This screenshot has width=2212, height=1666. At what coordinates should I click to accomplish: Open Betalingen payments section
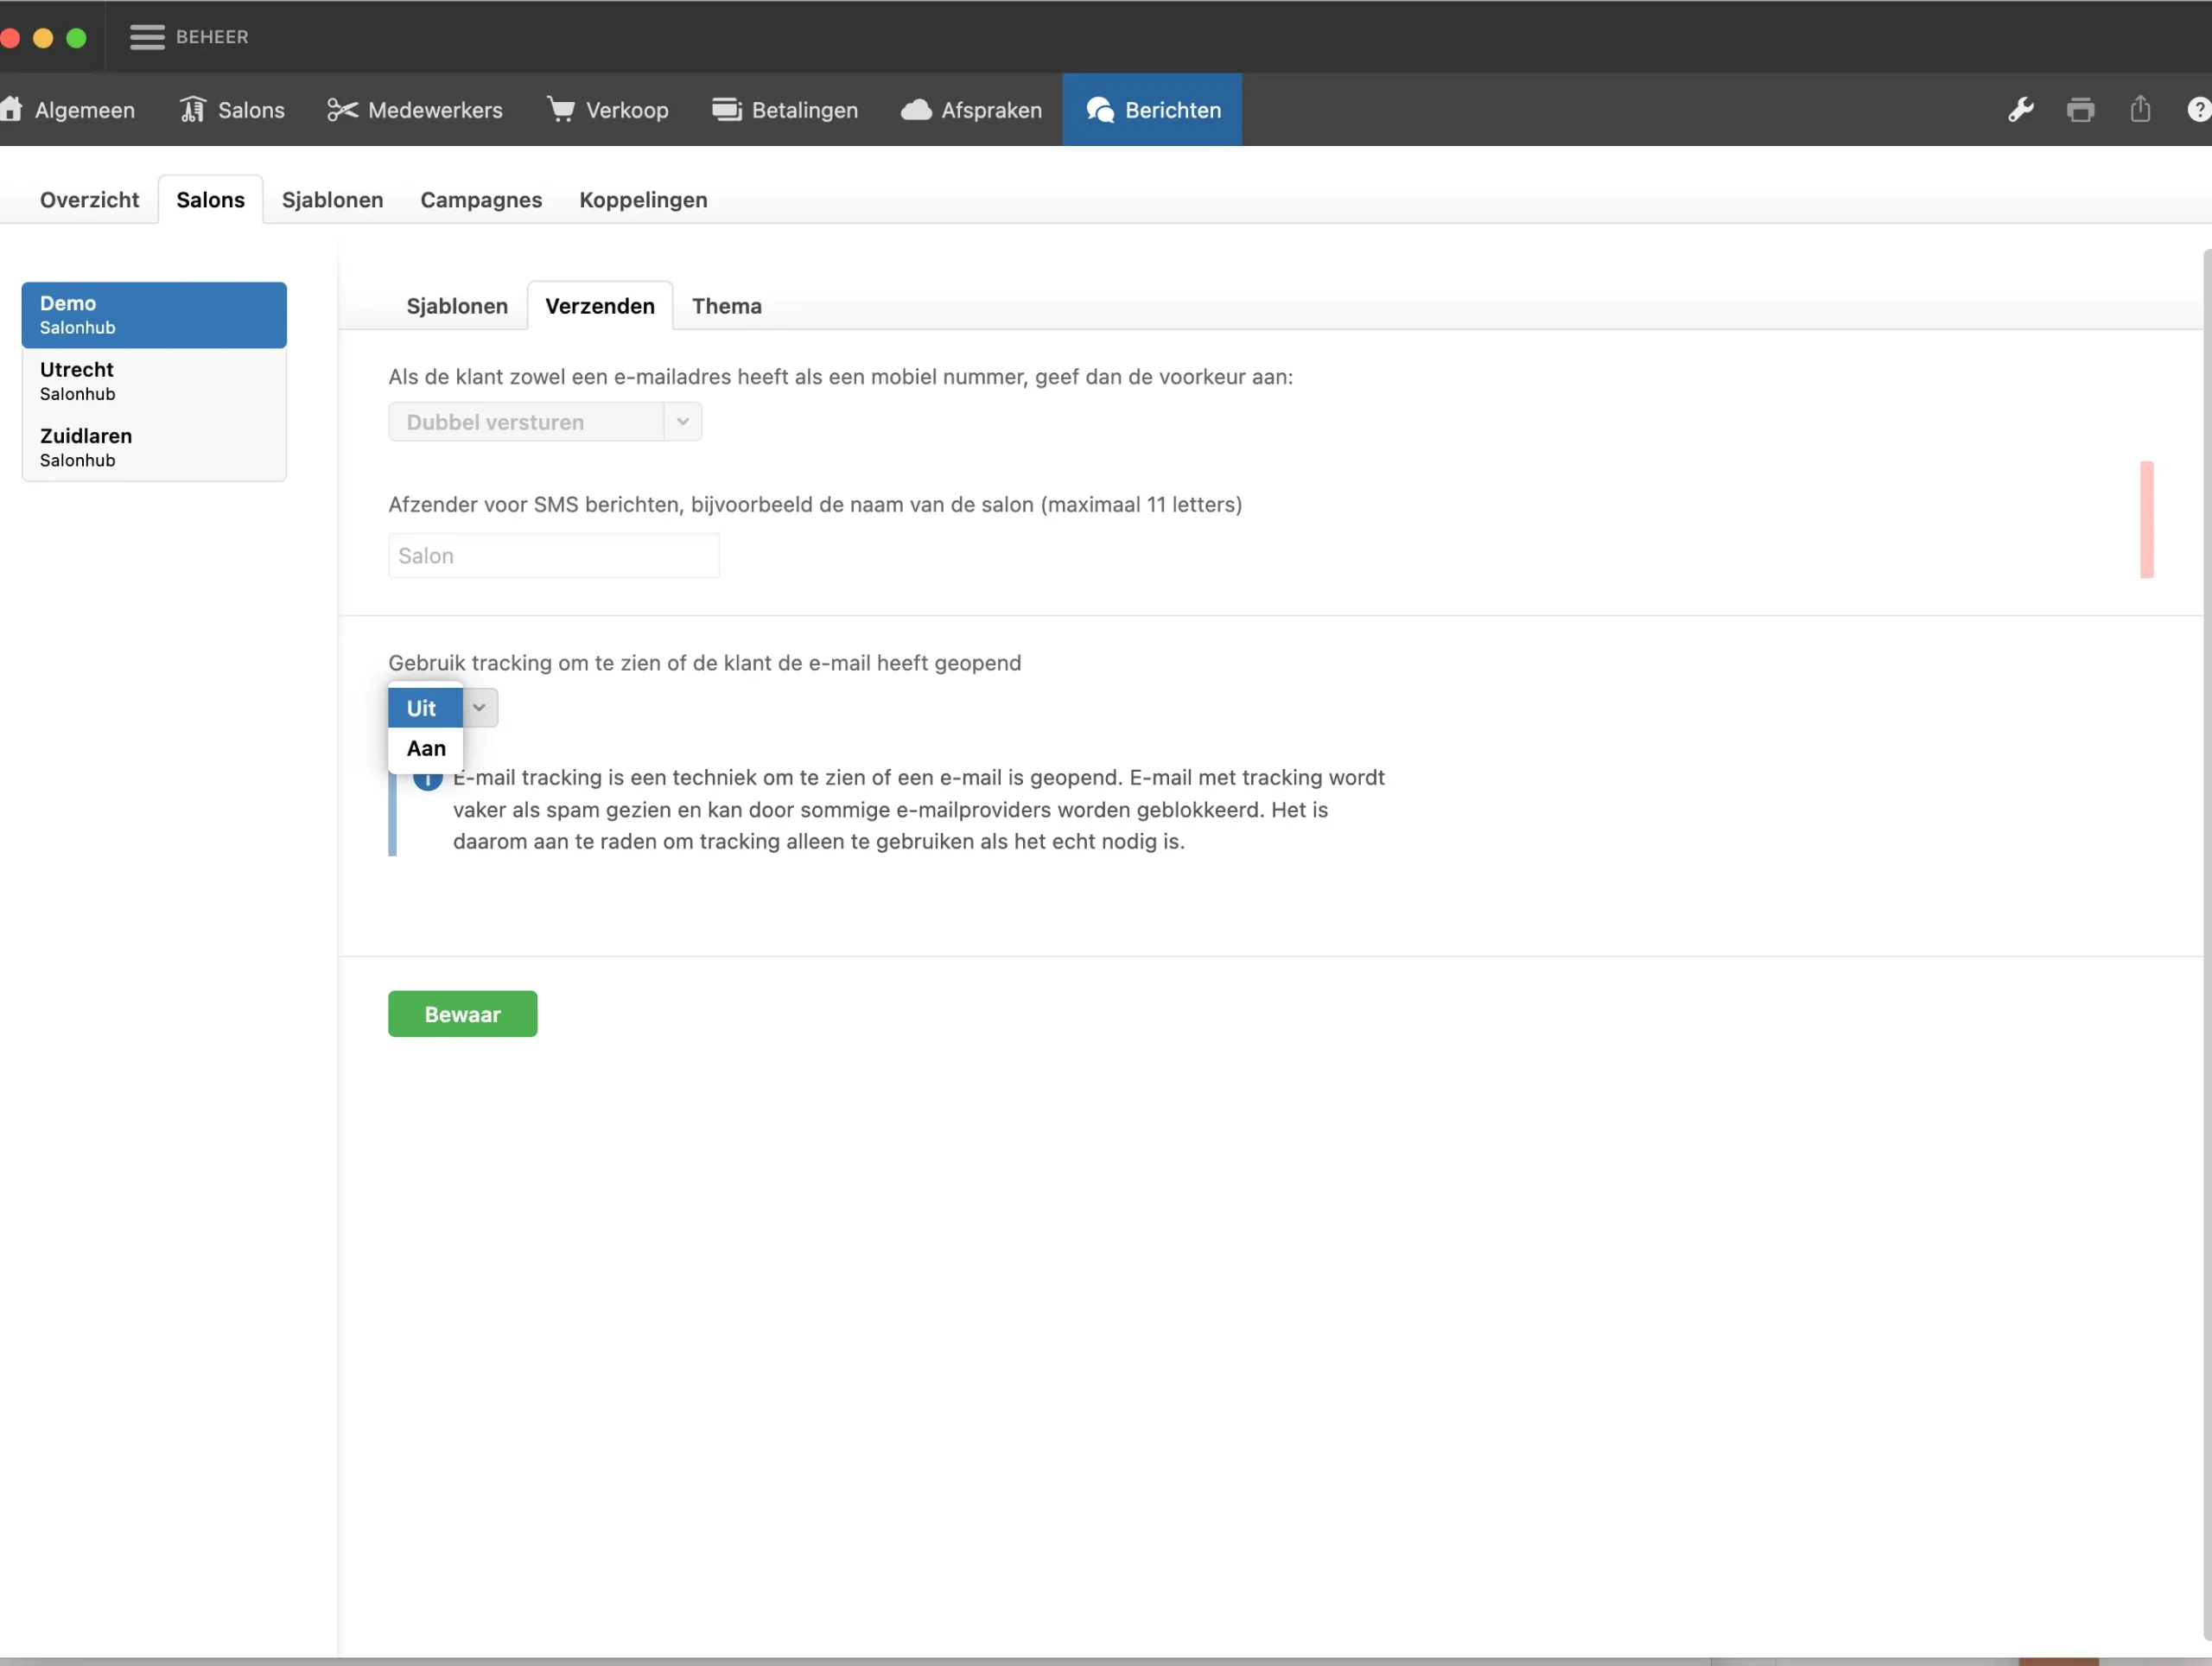tap(785, 110)
